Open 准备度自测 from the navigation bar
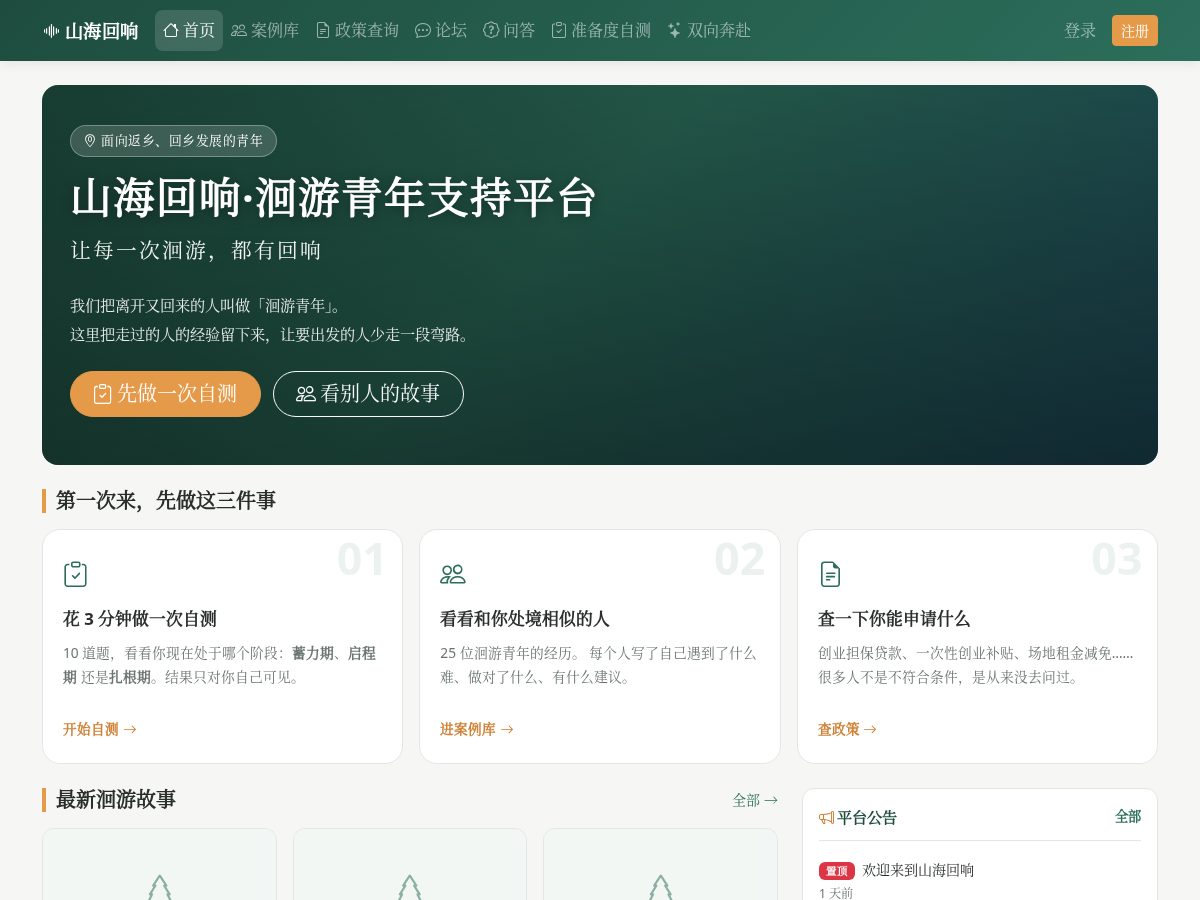 [x=601, y=30]
